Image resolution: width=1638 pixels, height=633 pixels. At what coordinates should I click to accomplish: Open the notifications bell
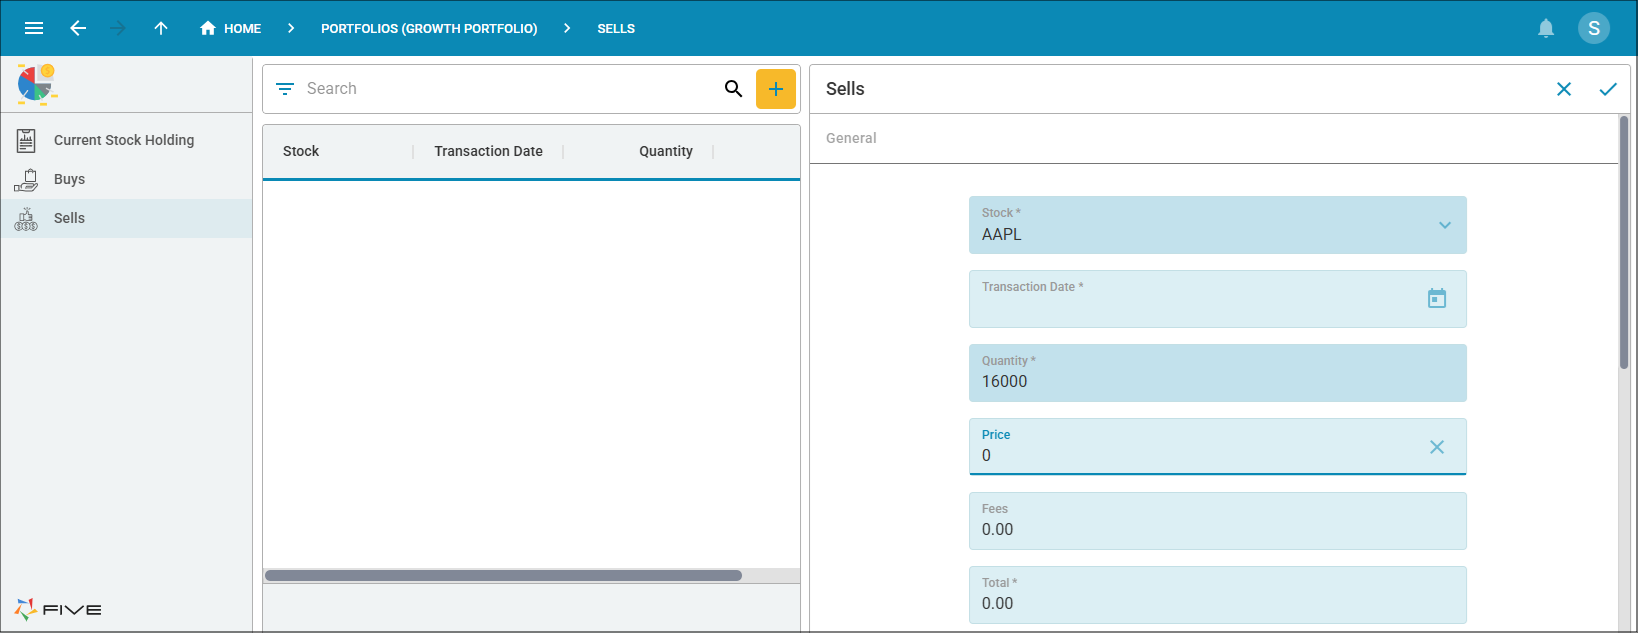click(1545, 28)
